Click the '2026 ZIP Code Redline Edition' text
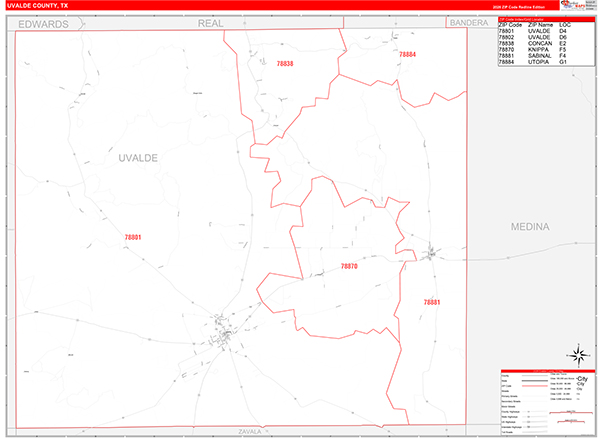Image resolution: width=600 pixels, height=438 pixels. coord(518,7)
